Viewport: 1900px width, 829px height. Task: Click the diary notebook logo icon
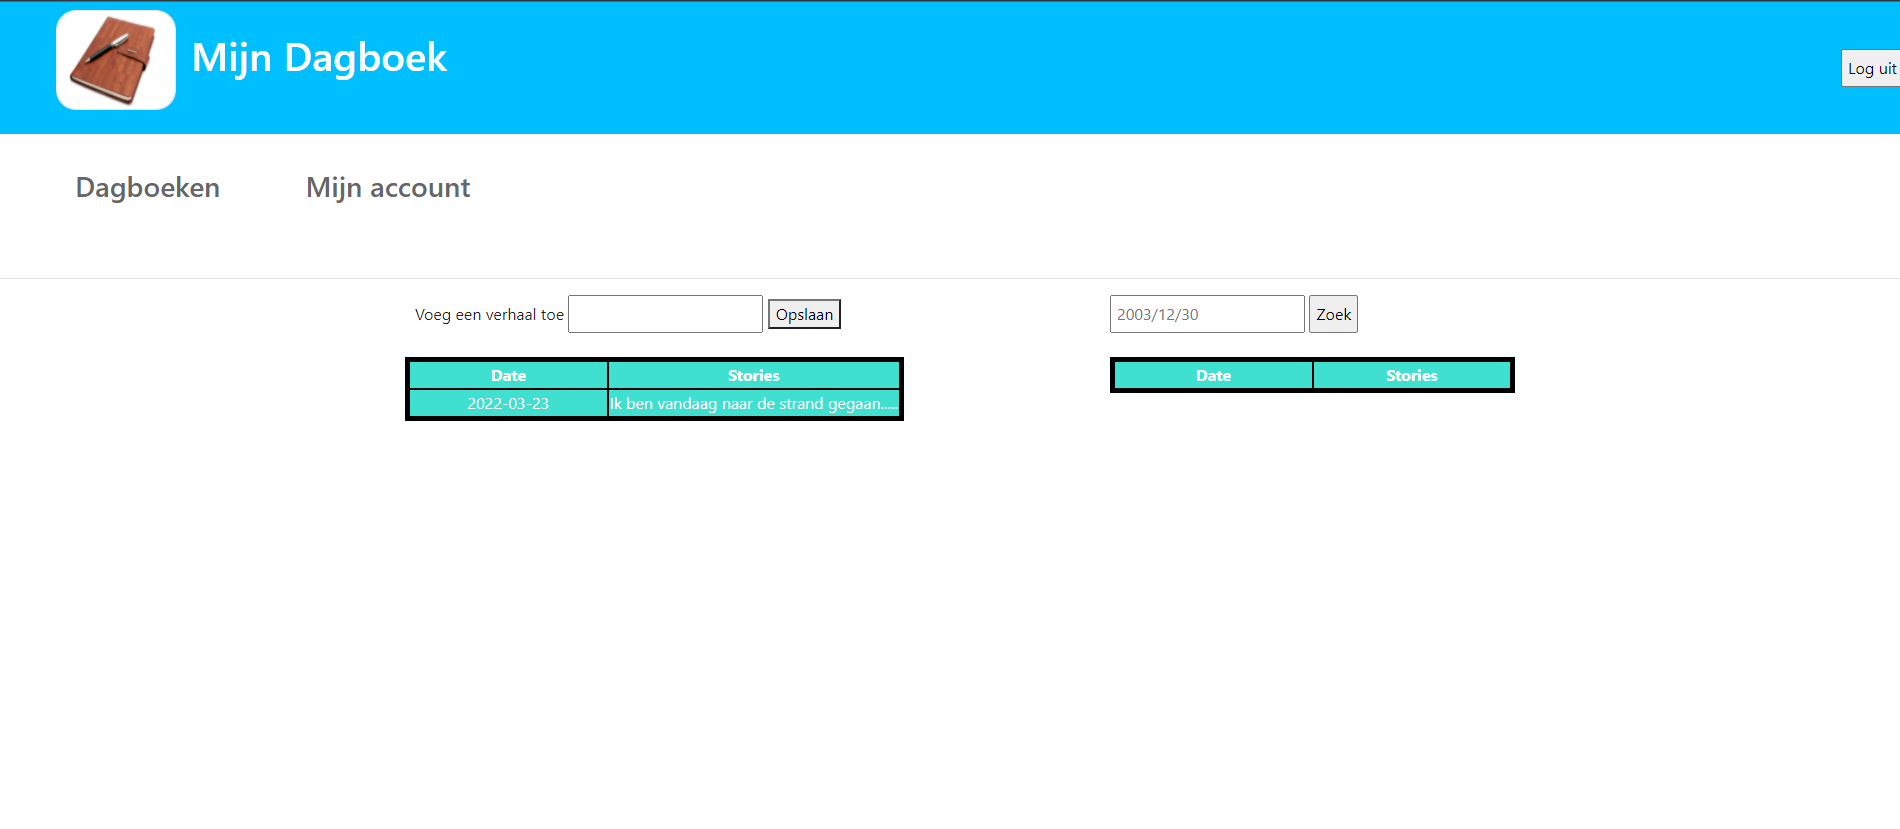click(115, 60)
